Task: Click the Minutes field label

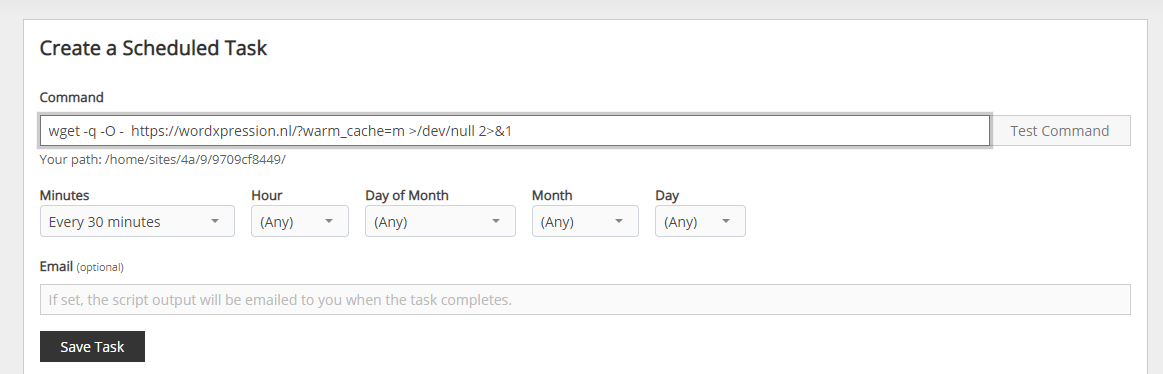Action: (65, 195)
